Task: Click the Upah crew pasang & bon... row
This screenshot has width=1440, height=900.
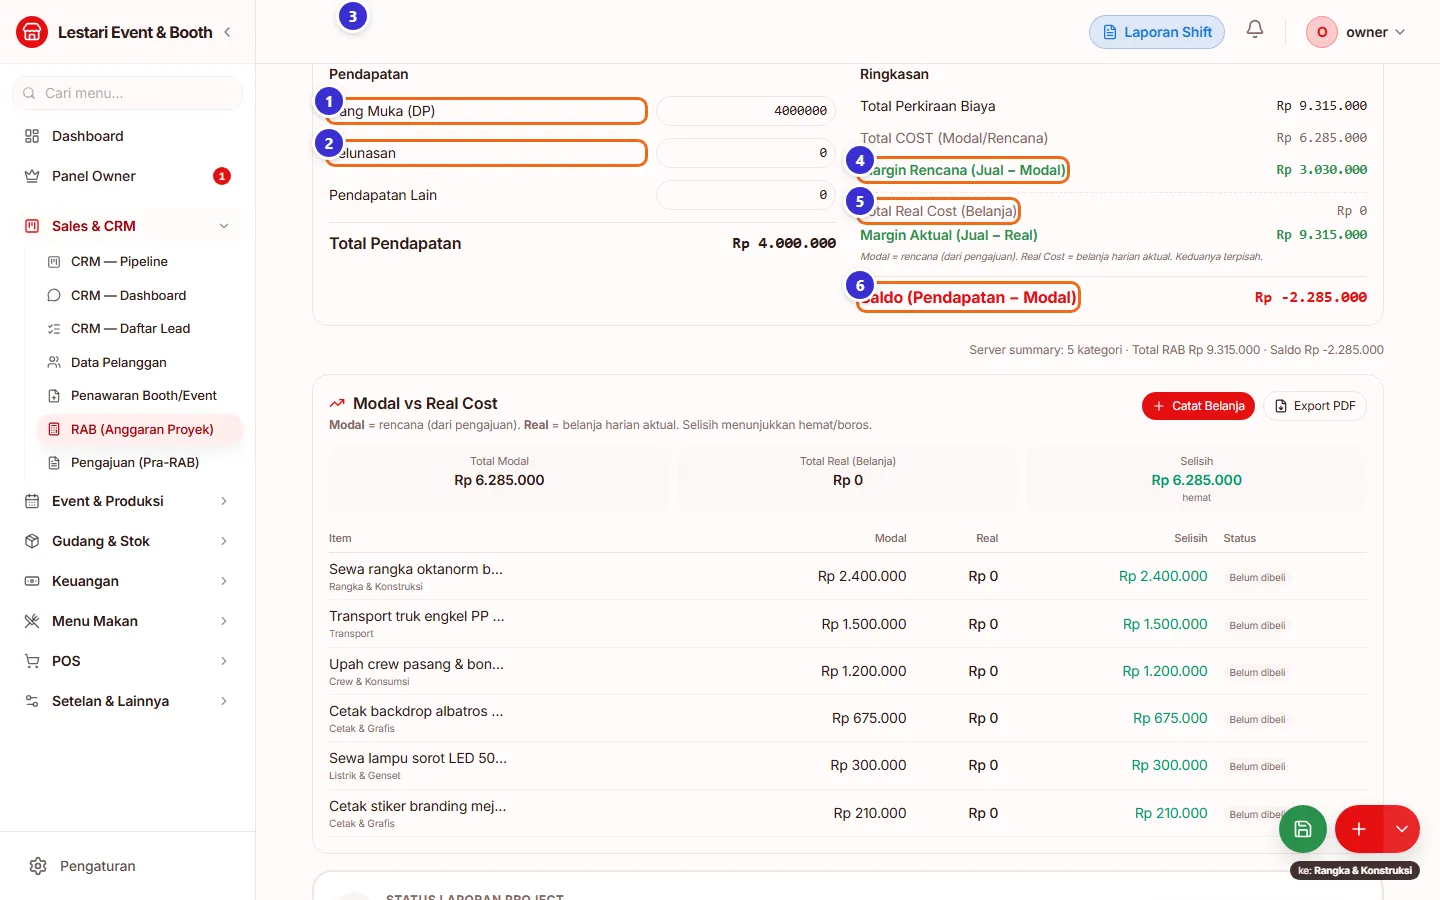Action: click(x=848, y=671)
